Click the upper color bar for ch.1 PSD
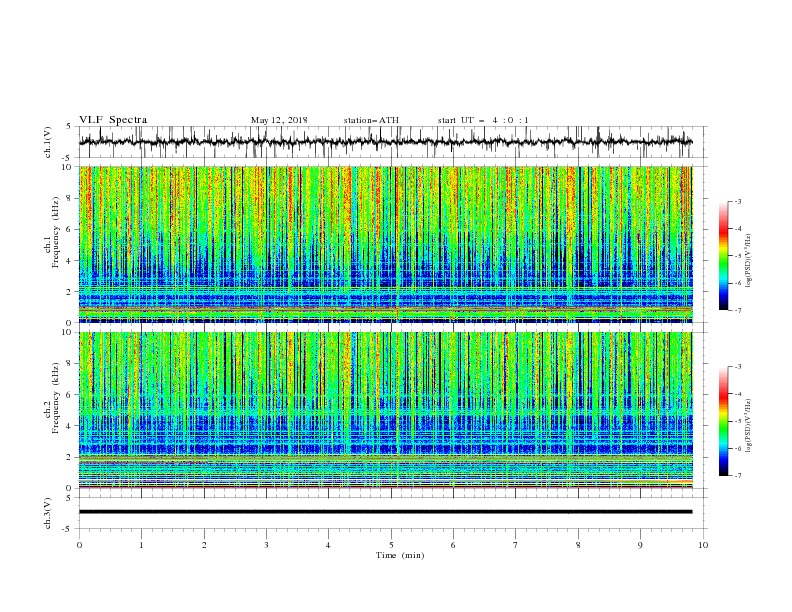The width and height of the screenshot is (792, 612). click(x=723, y=256)
